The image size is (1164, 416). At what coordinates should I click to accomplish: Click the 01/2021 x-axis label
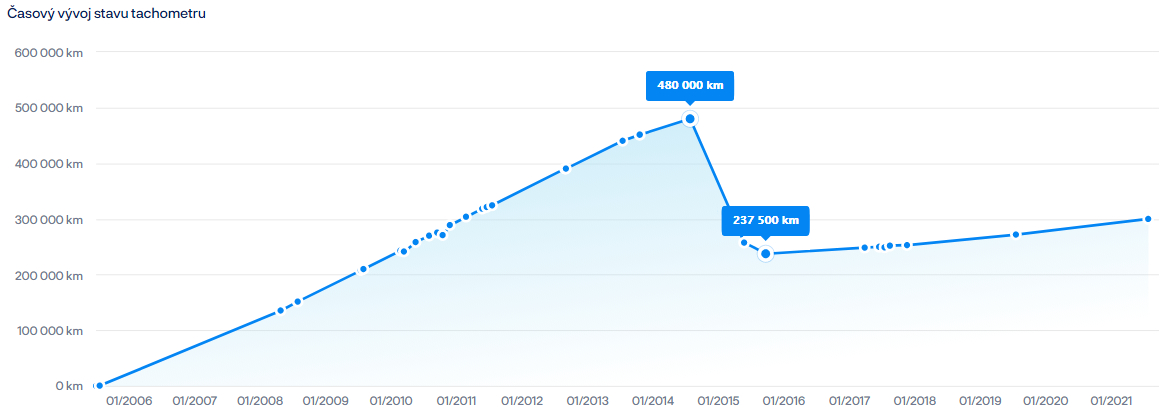1111,401
